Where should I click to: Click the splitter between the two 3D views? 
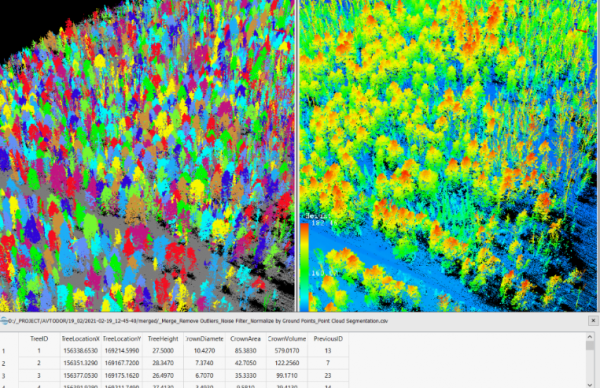[x=297, y=156]
